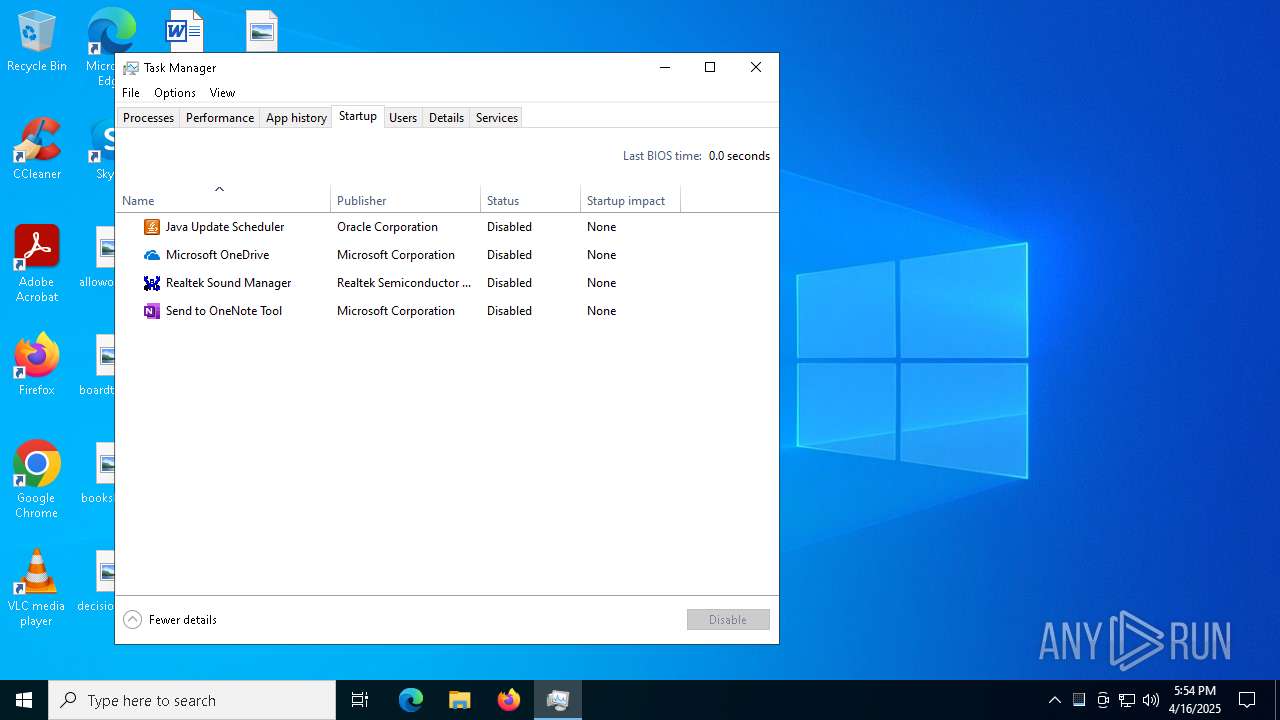Open the Recycle Bin desktop icon
Viewport: 1280px width, 720px height.
37,42
